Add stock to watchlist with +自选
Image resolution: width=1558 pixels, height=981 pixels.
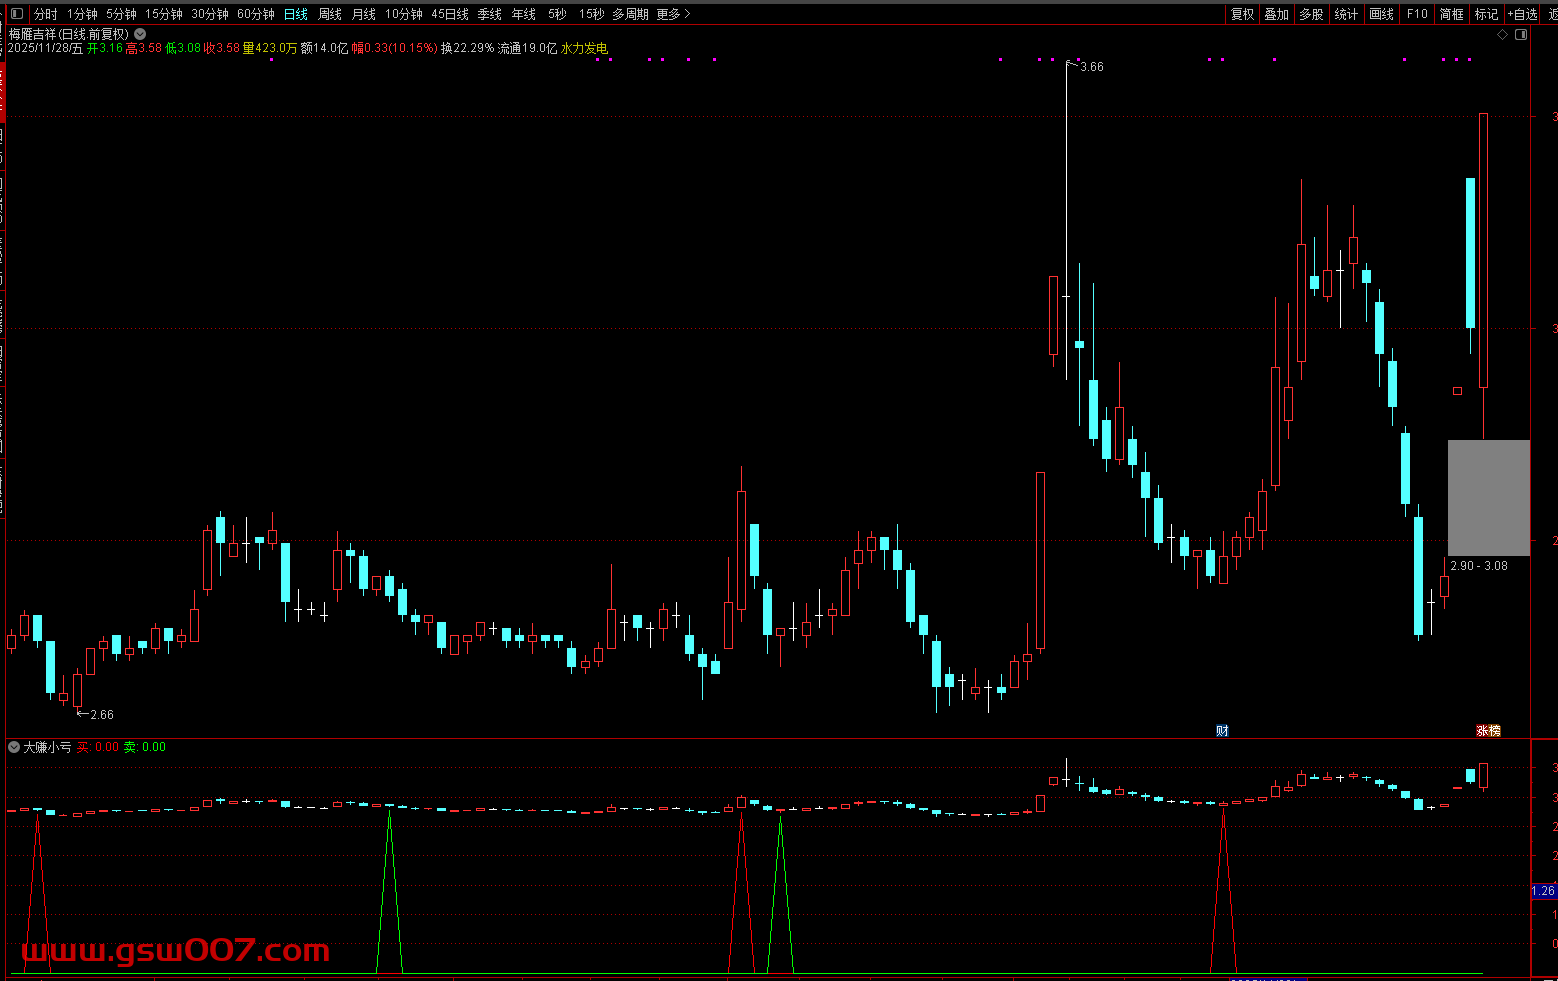(x=1523, y=14)
